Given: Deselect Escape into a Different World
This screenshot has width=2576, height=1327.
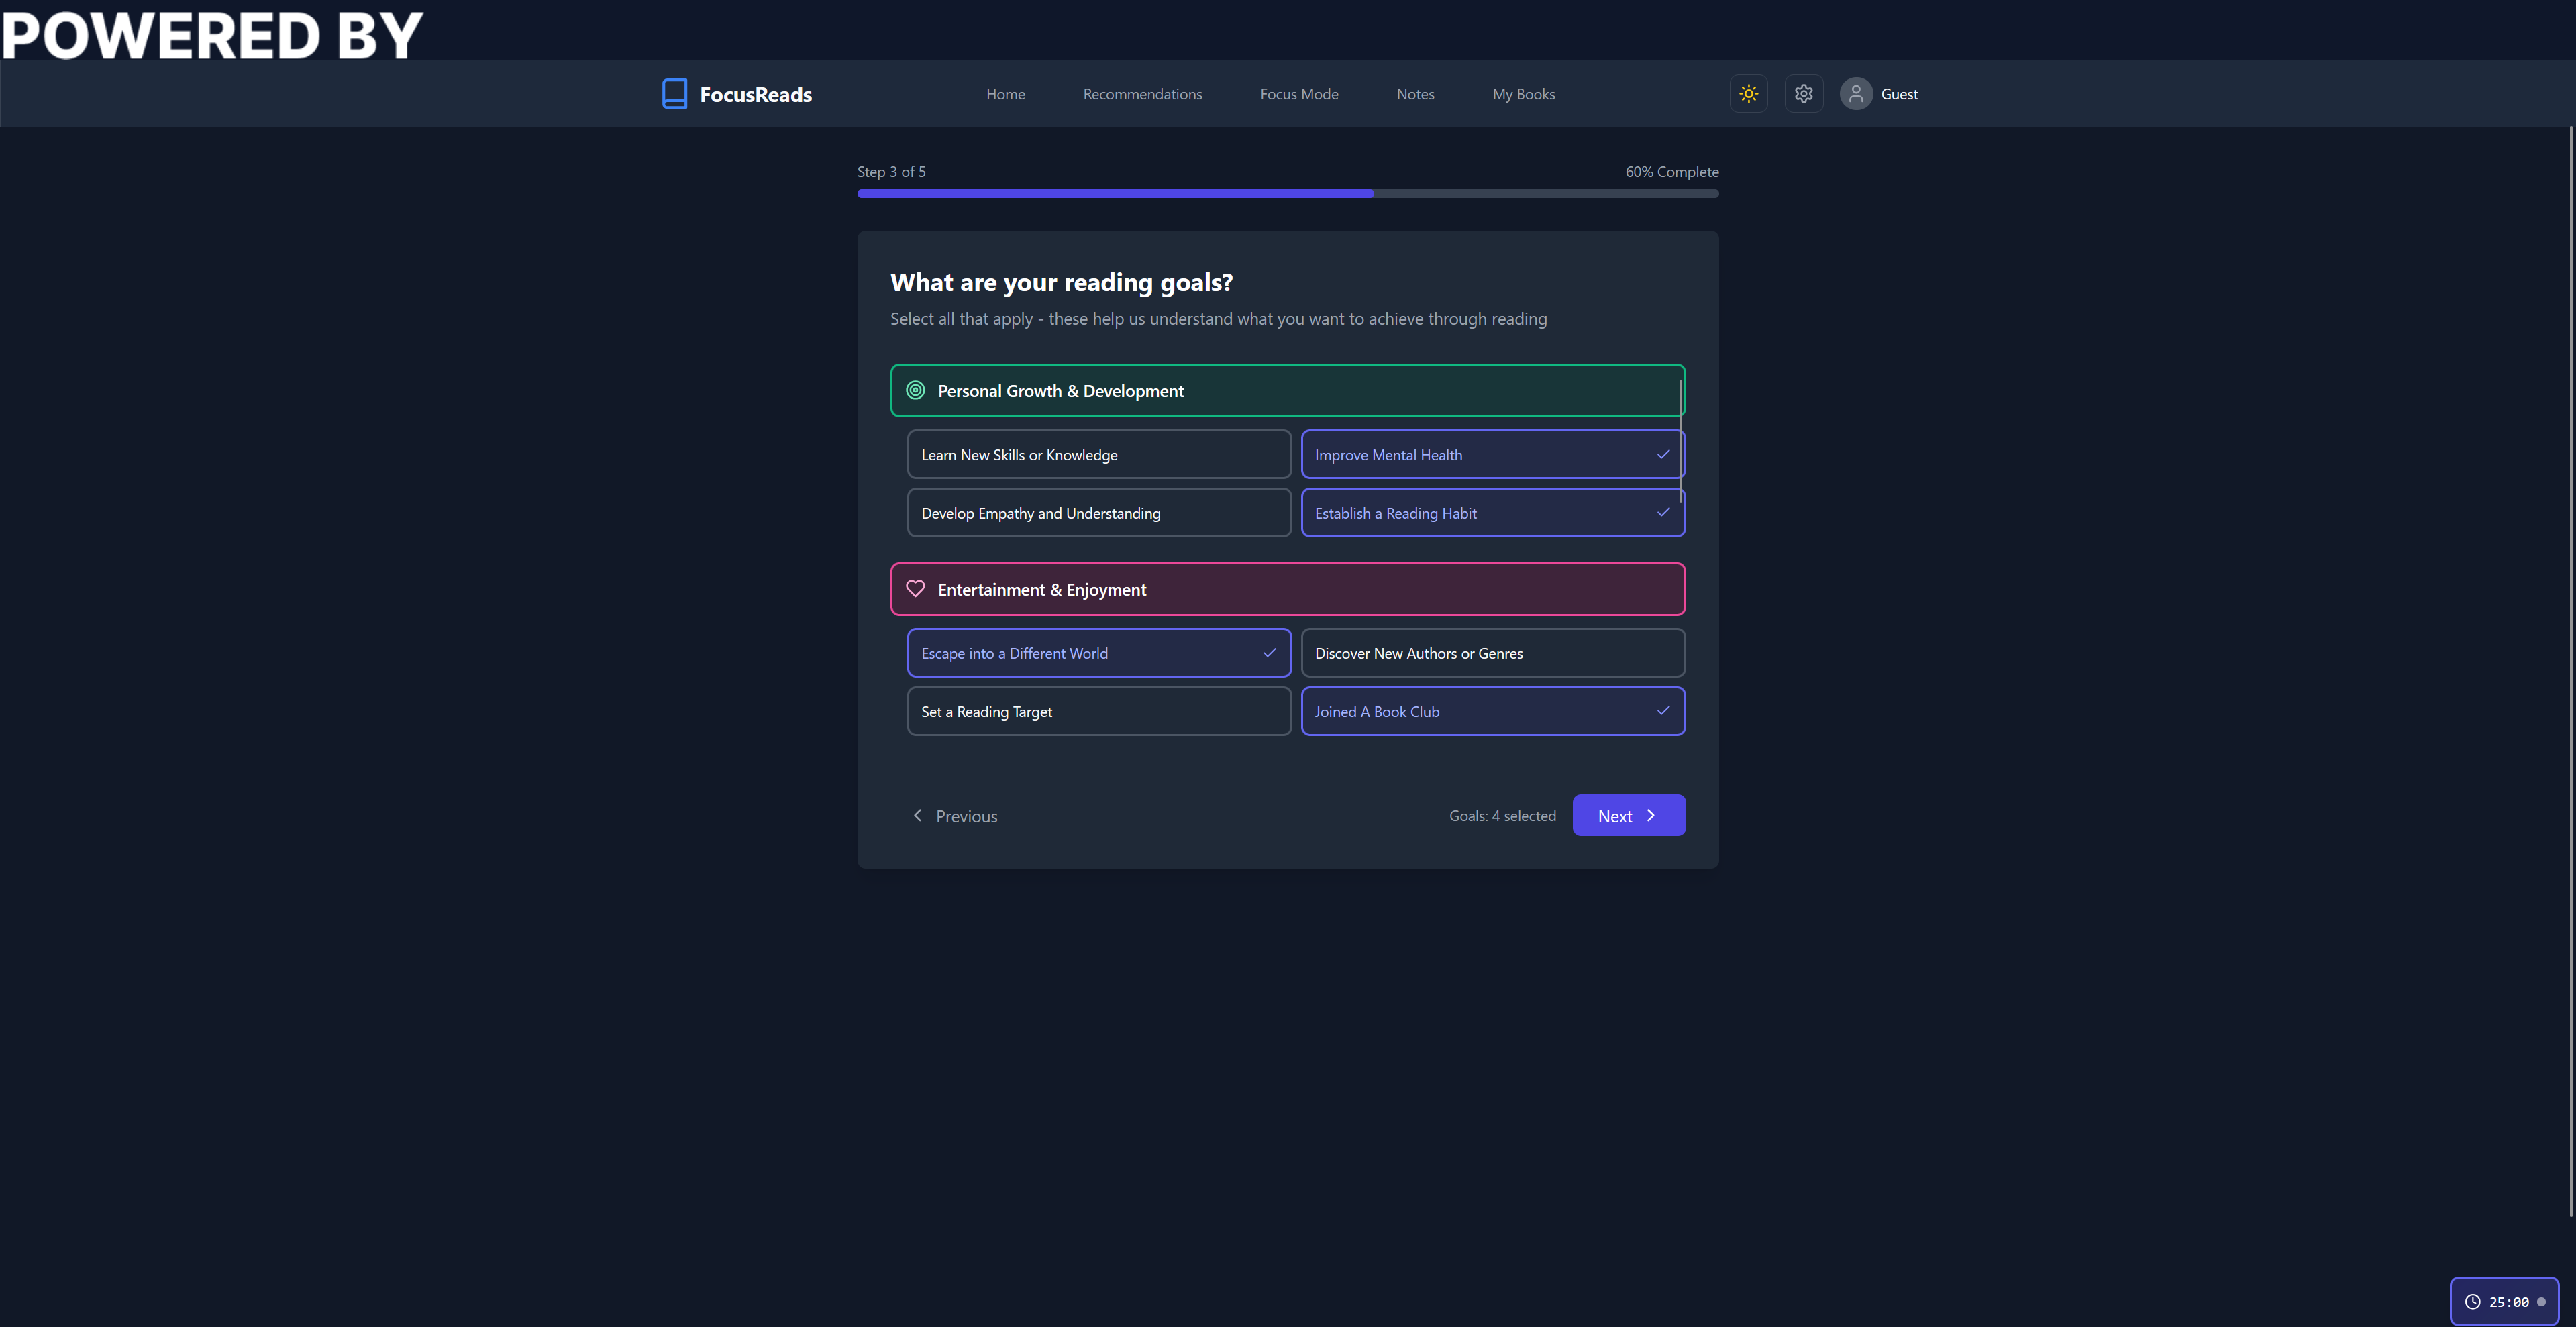Looking at the screenshot, I should point(1098,653).
